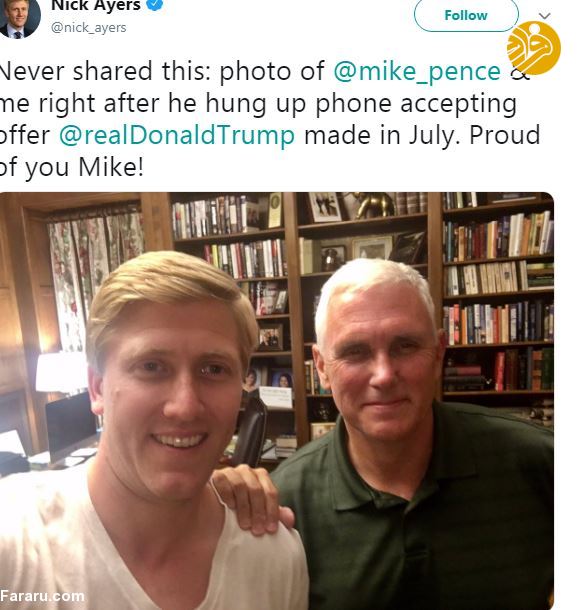This screenshot has height=610, width=585.
Task: Click the blue verified badge icon
Action: click(x=155, y=5)
